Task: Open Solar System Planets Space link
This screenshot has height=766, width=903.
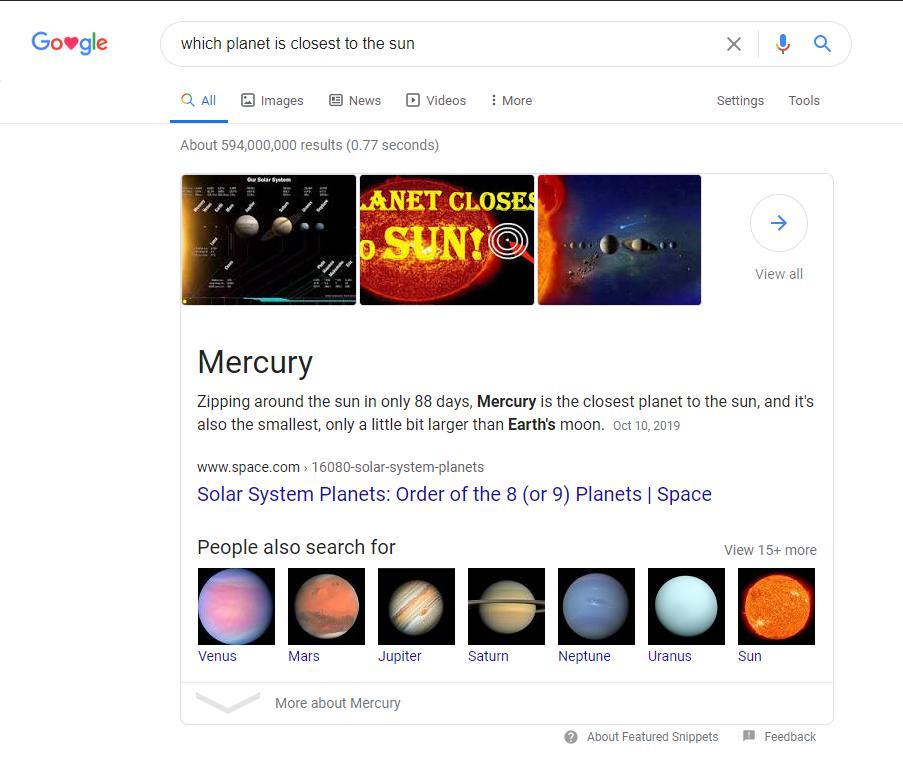Action: click(454, 494)
